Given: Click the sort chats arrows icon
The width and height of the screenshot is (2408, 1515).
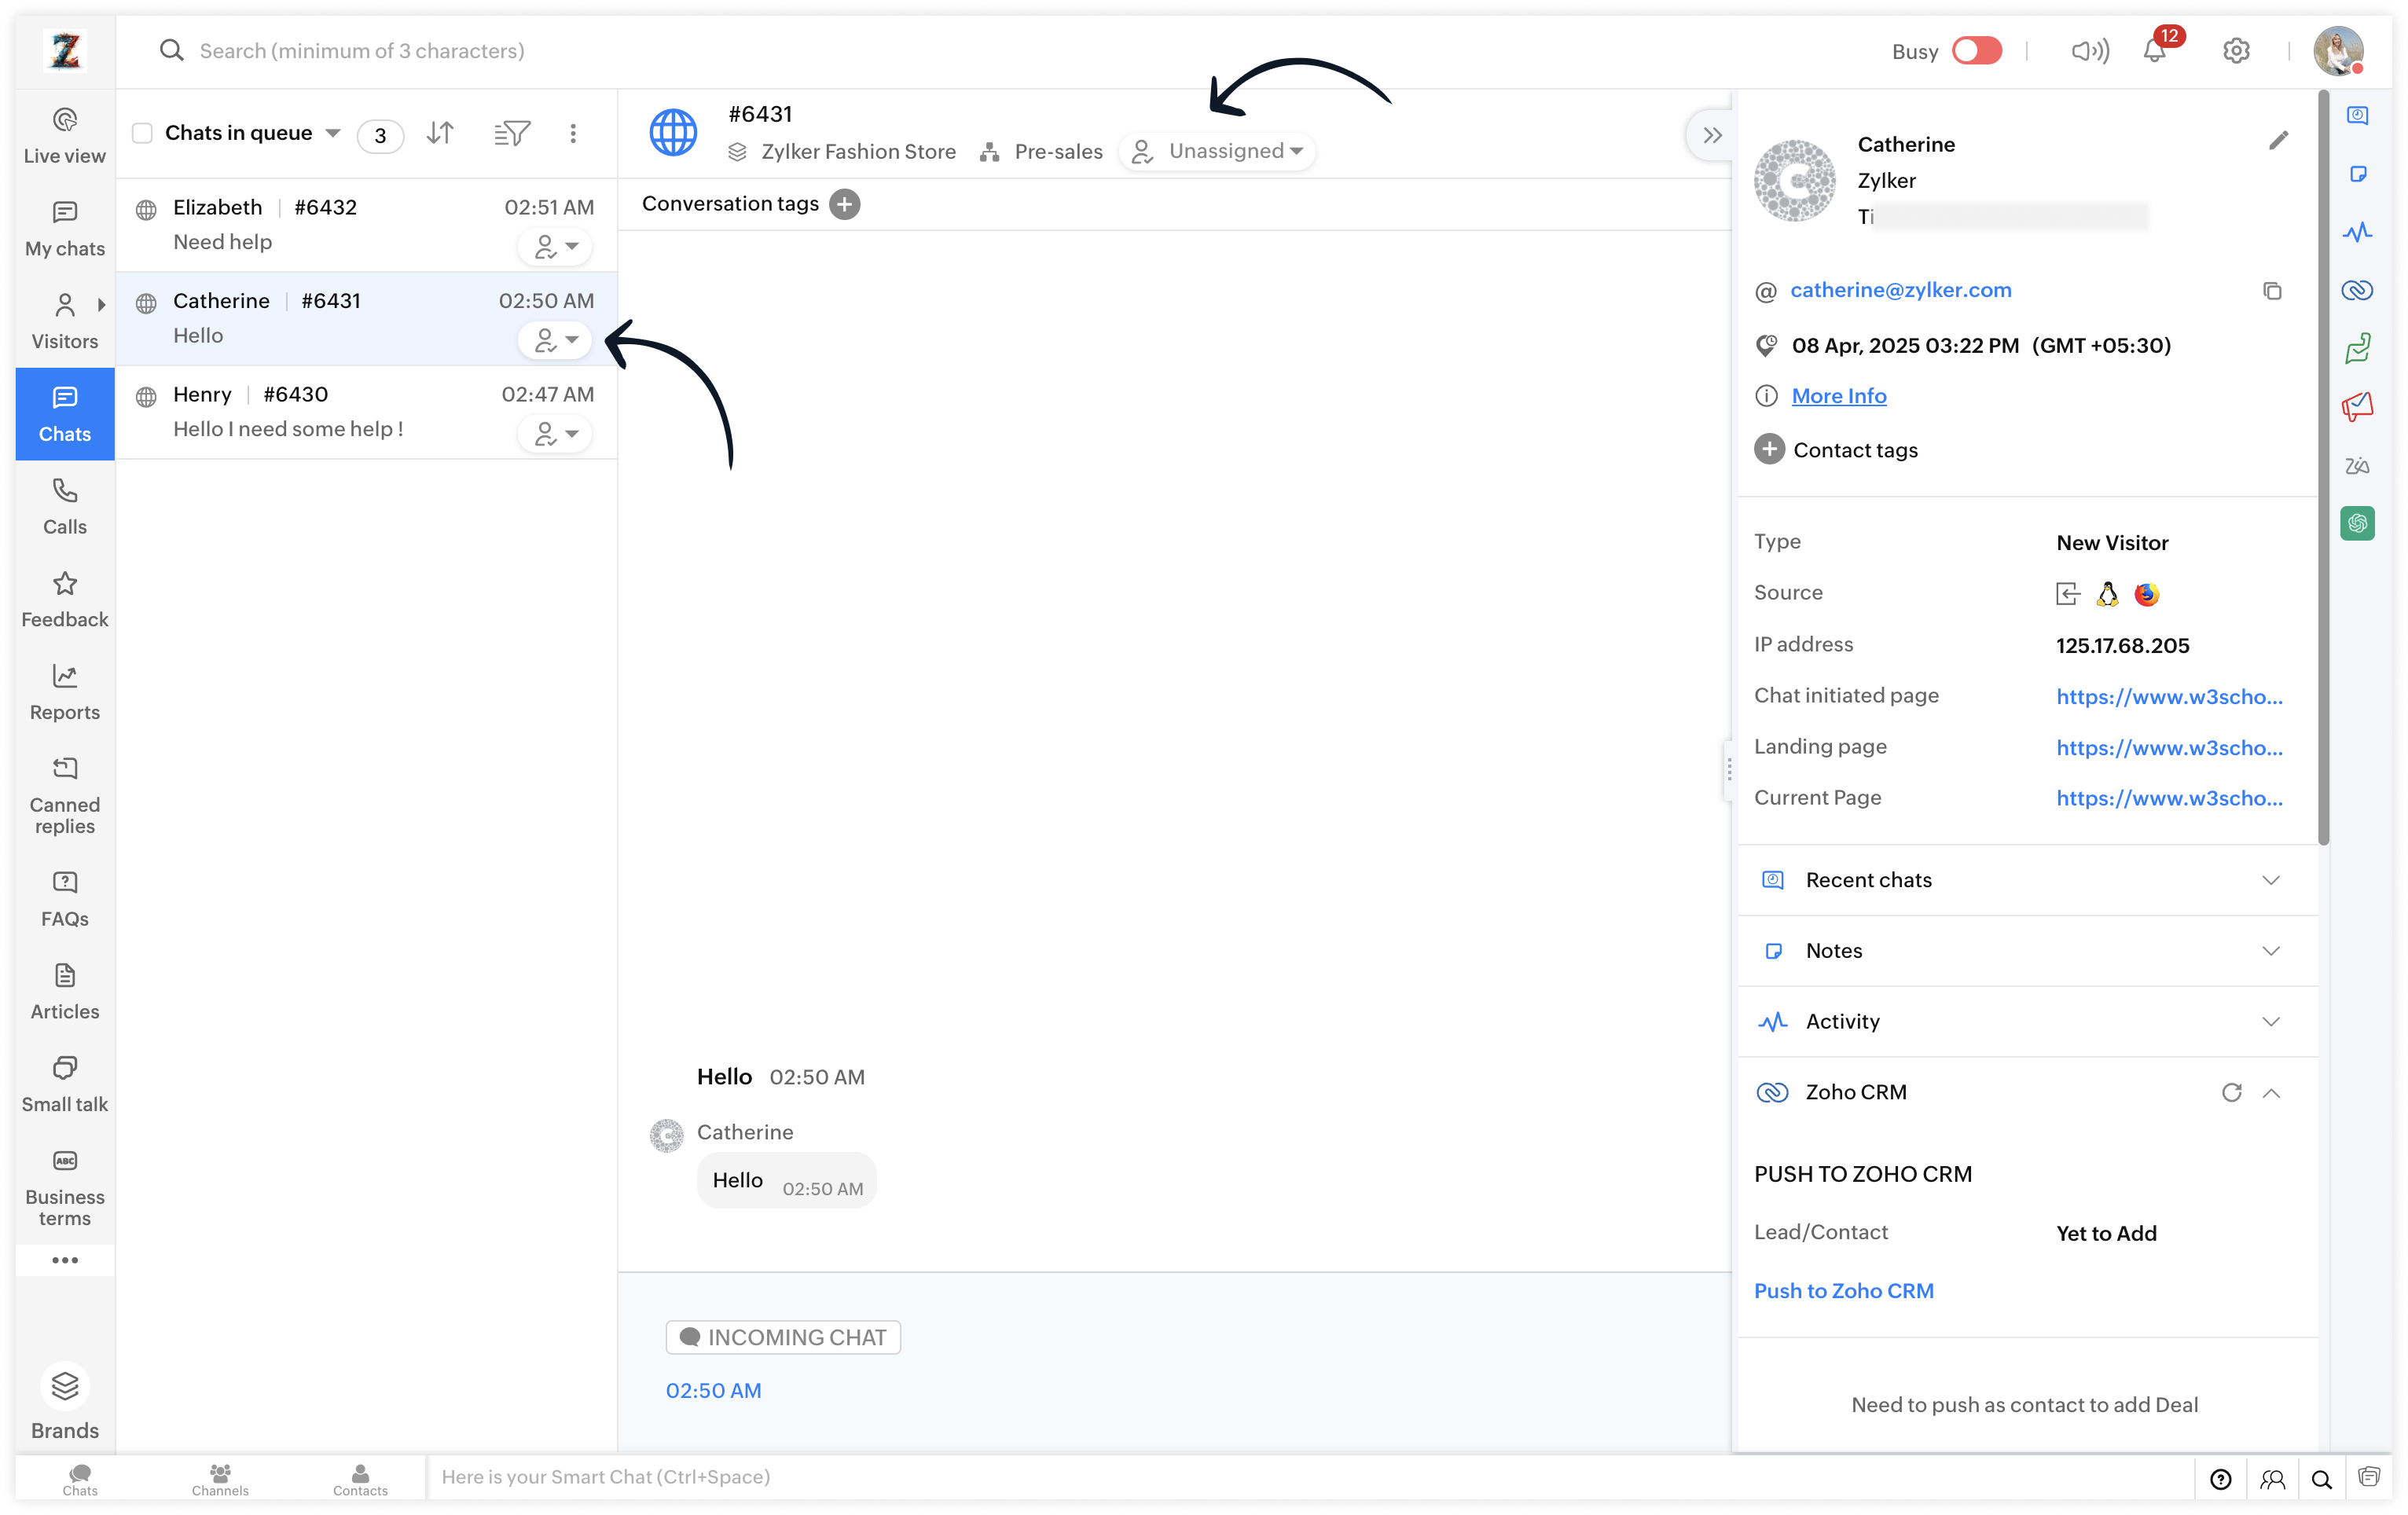Looking at the screenshot, I should pos(440,133).
